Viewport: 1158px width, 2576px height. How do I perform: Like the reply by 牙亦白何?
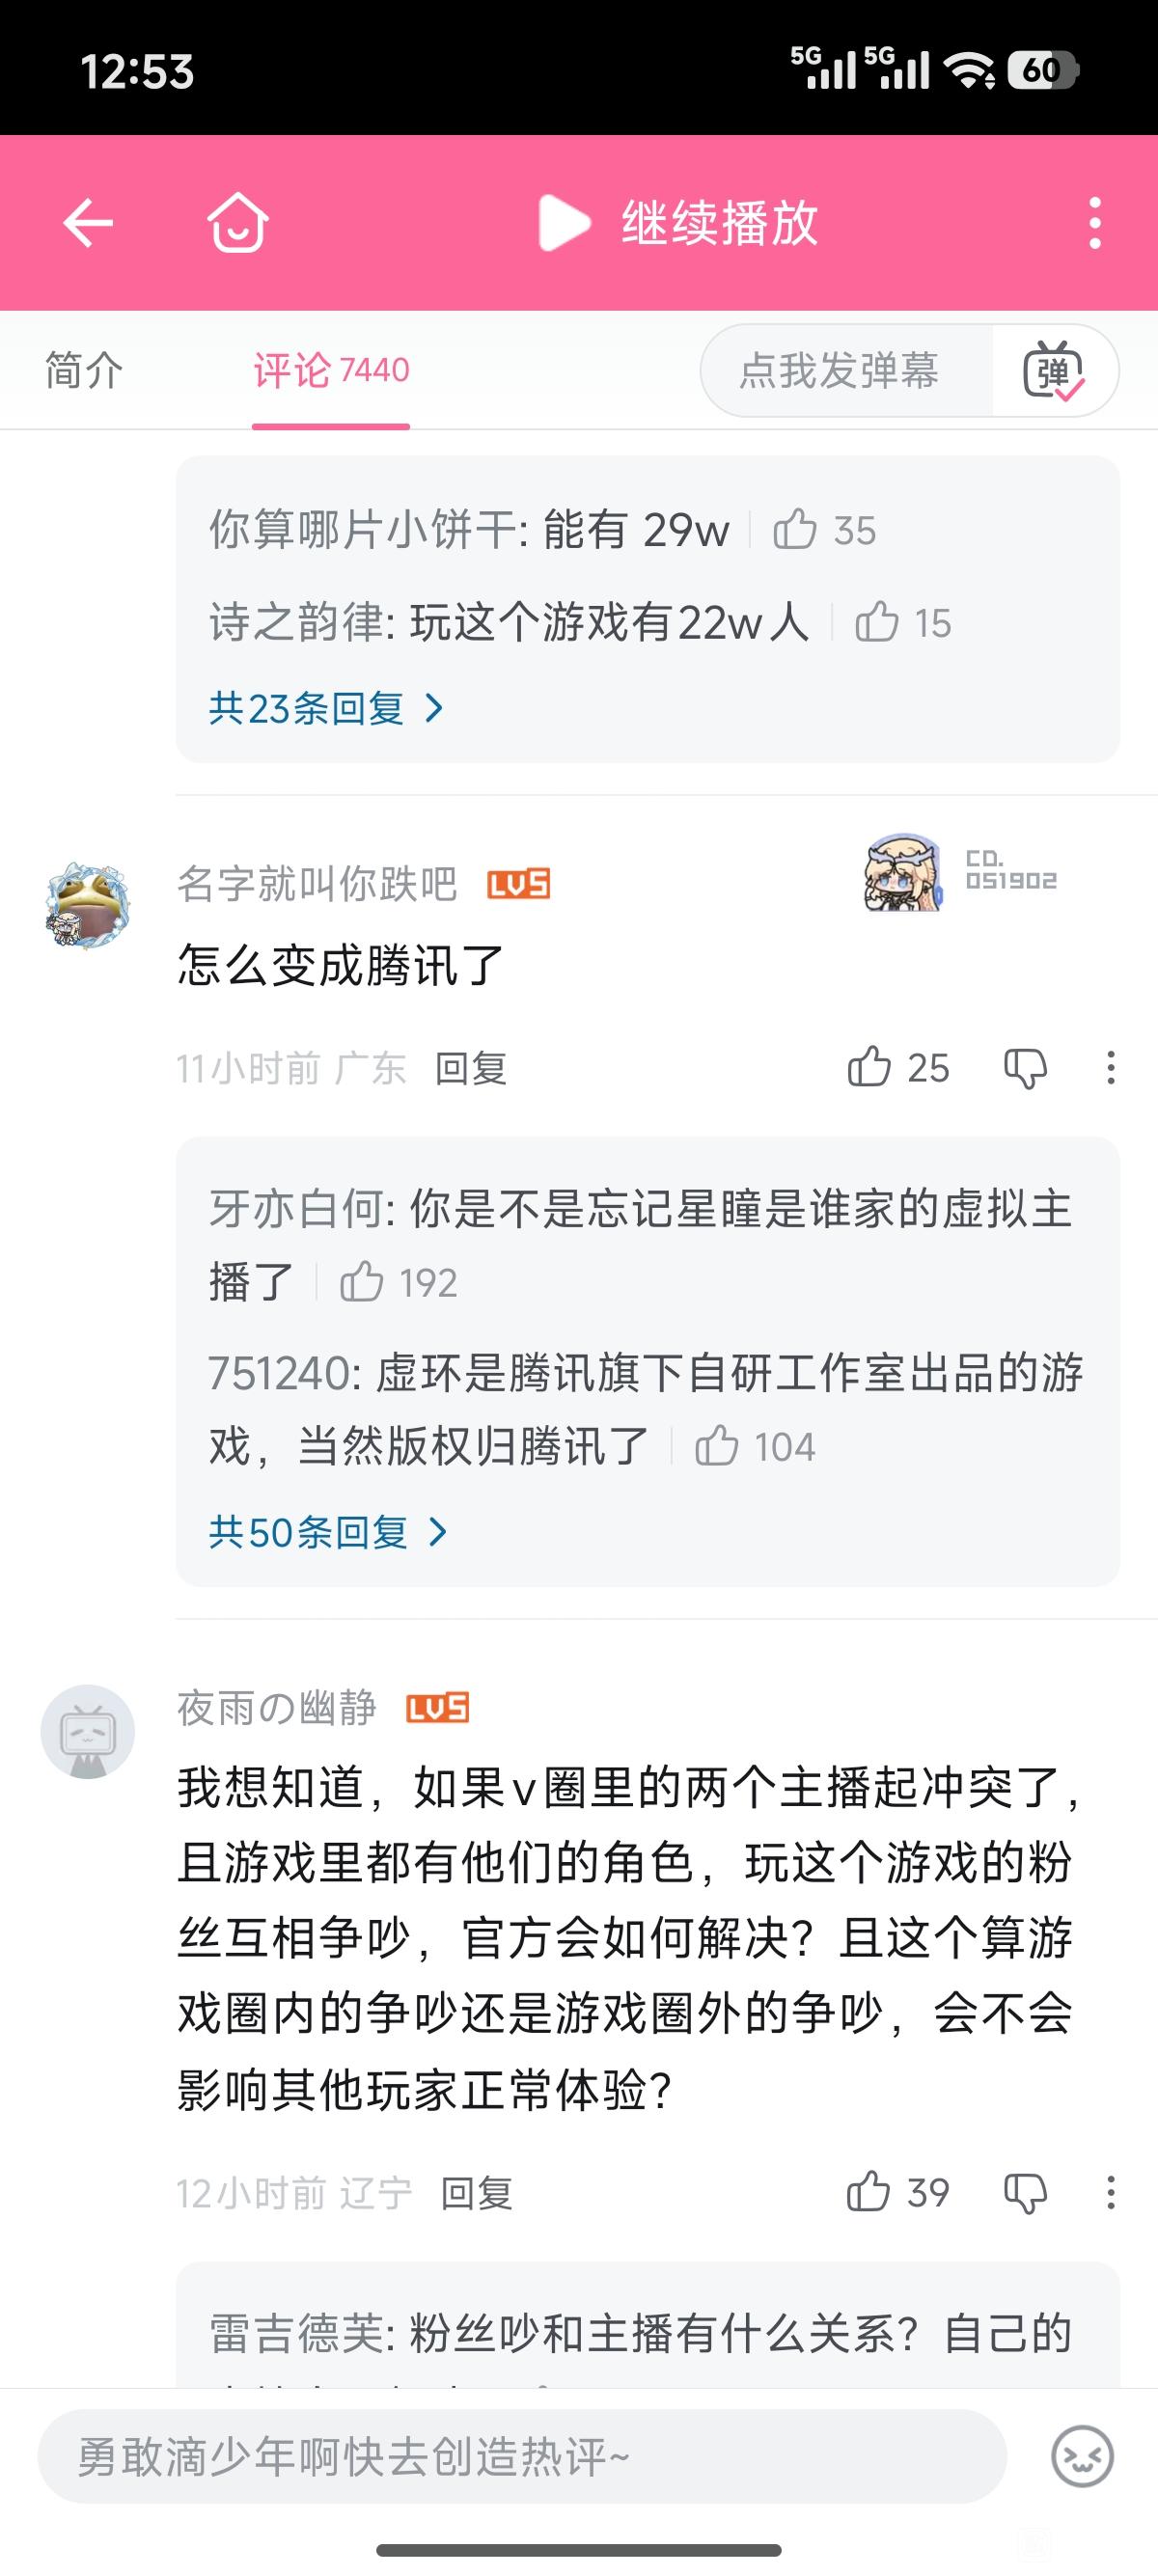361,1282
